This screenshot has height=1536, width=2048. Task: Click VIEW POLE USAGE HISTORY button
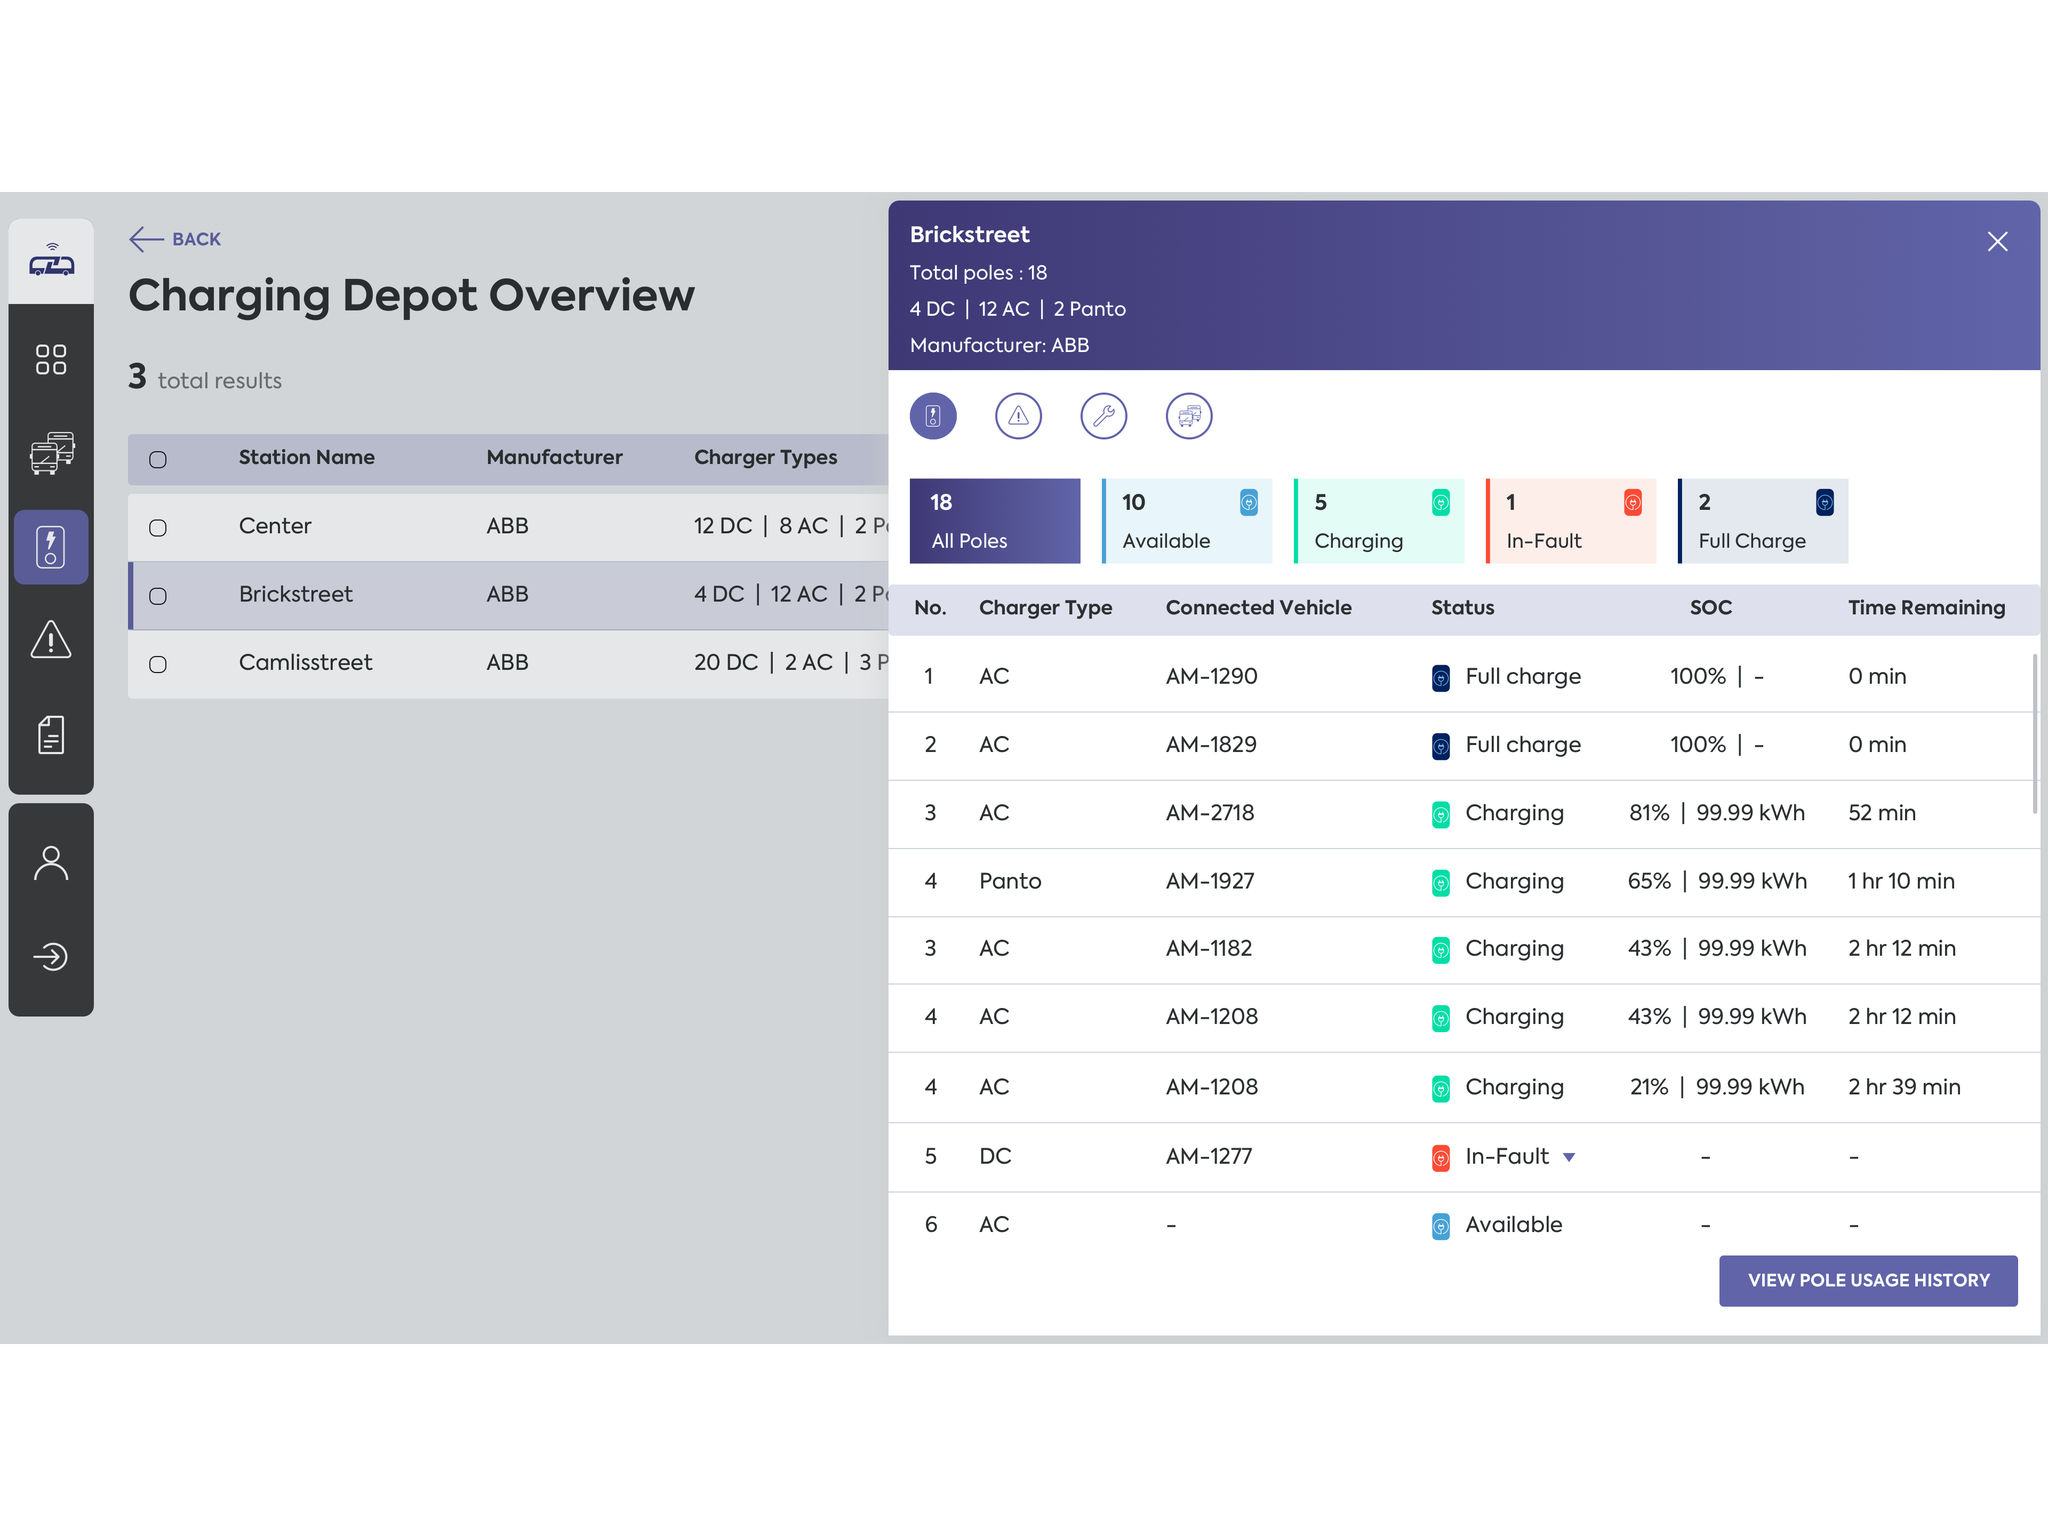[x=1868, y=1280]
